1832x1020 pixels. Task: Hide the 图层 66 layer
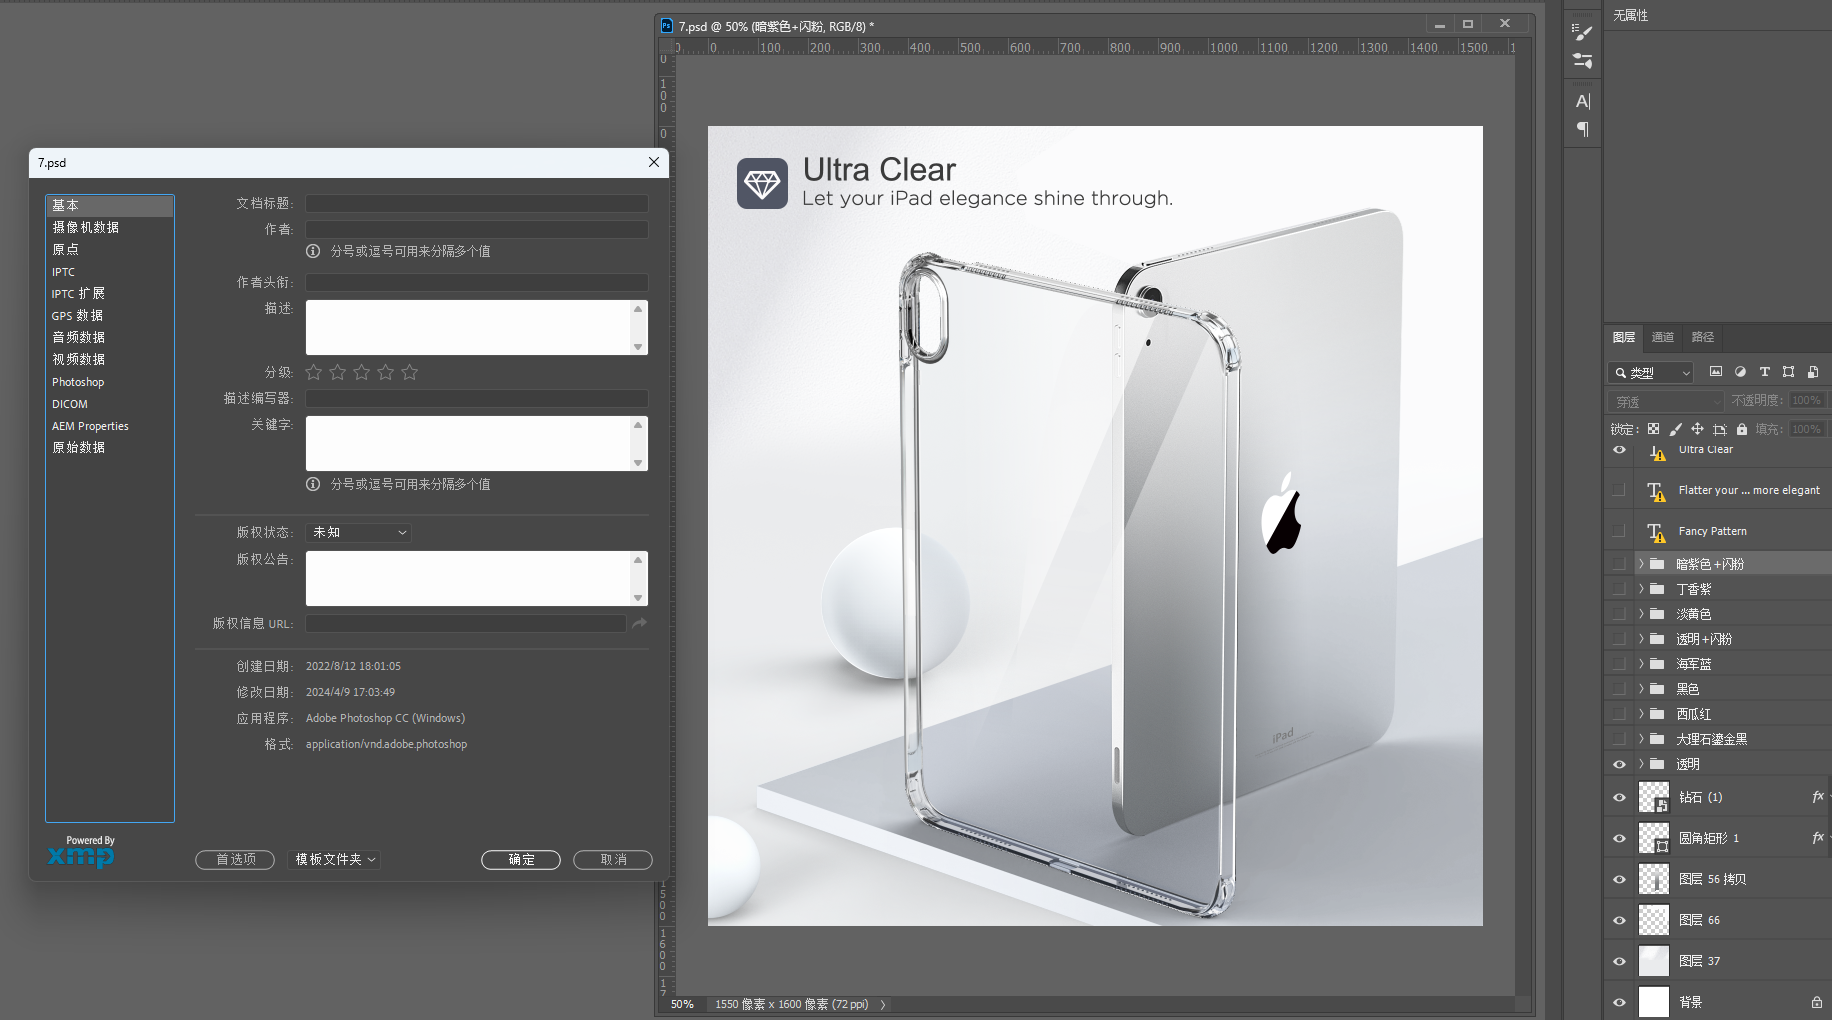1619,920
